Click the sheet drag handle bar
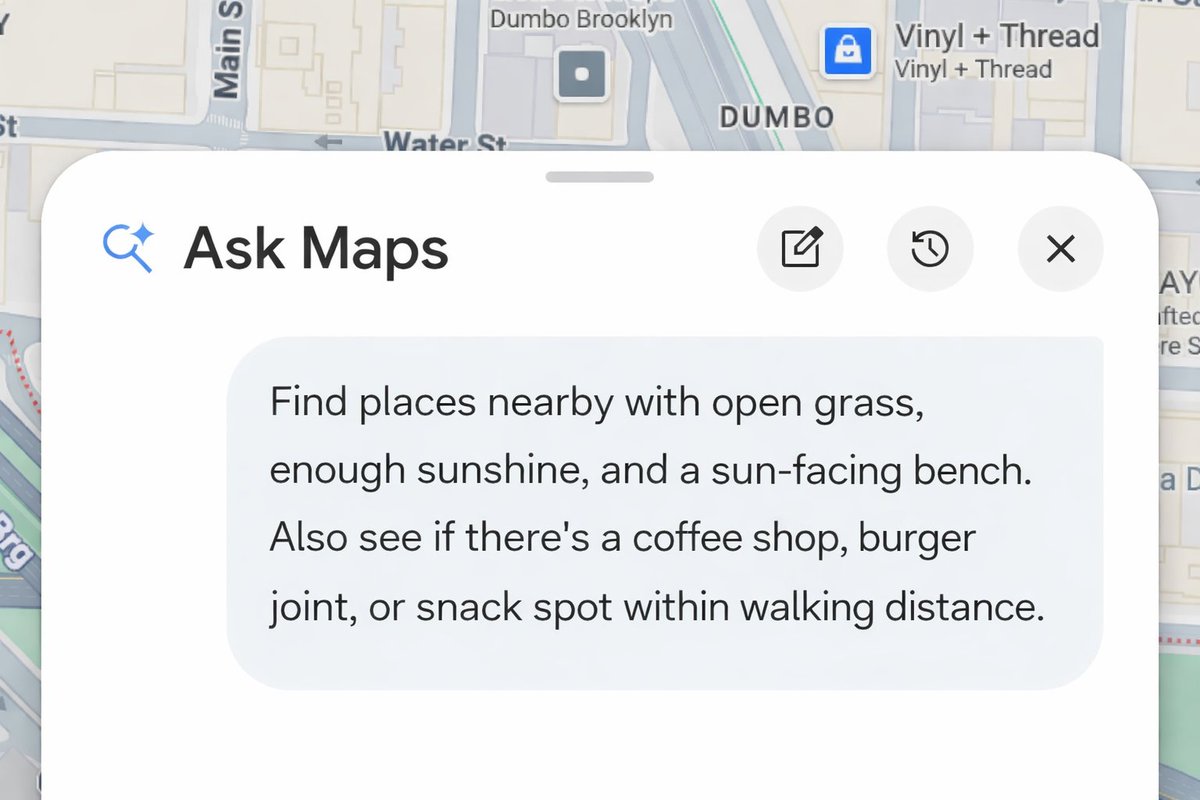Viewport: 1200px width, 800px height. pyautogui.click(x=600, y=177)
